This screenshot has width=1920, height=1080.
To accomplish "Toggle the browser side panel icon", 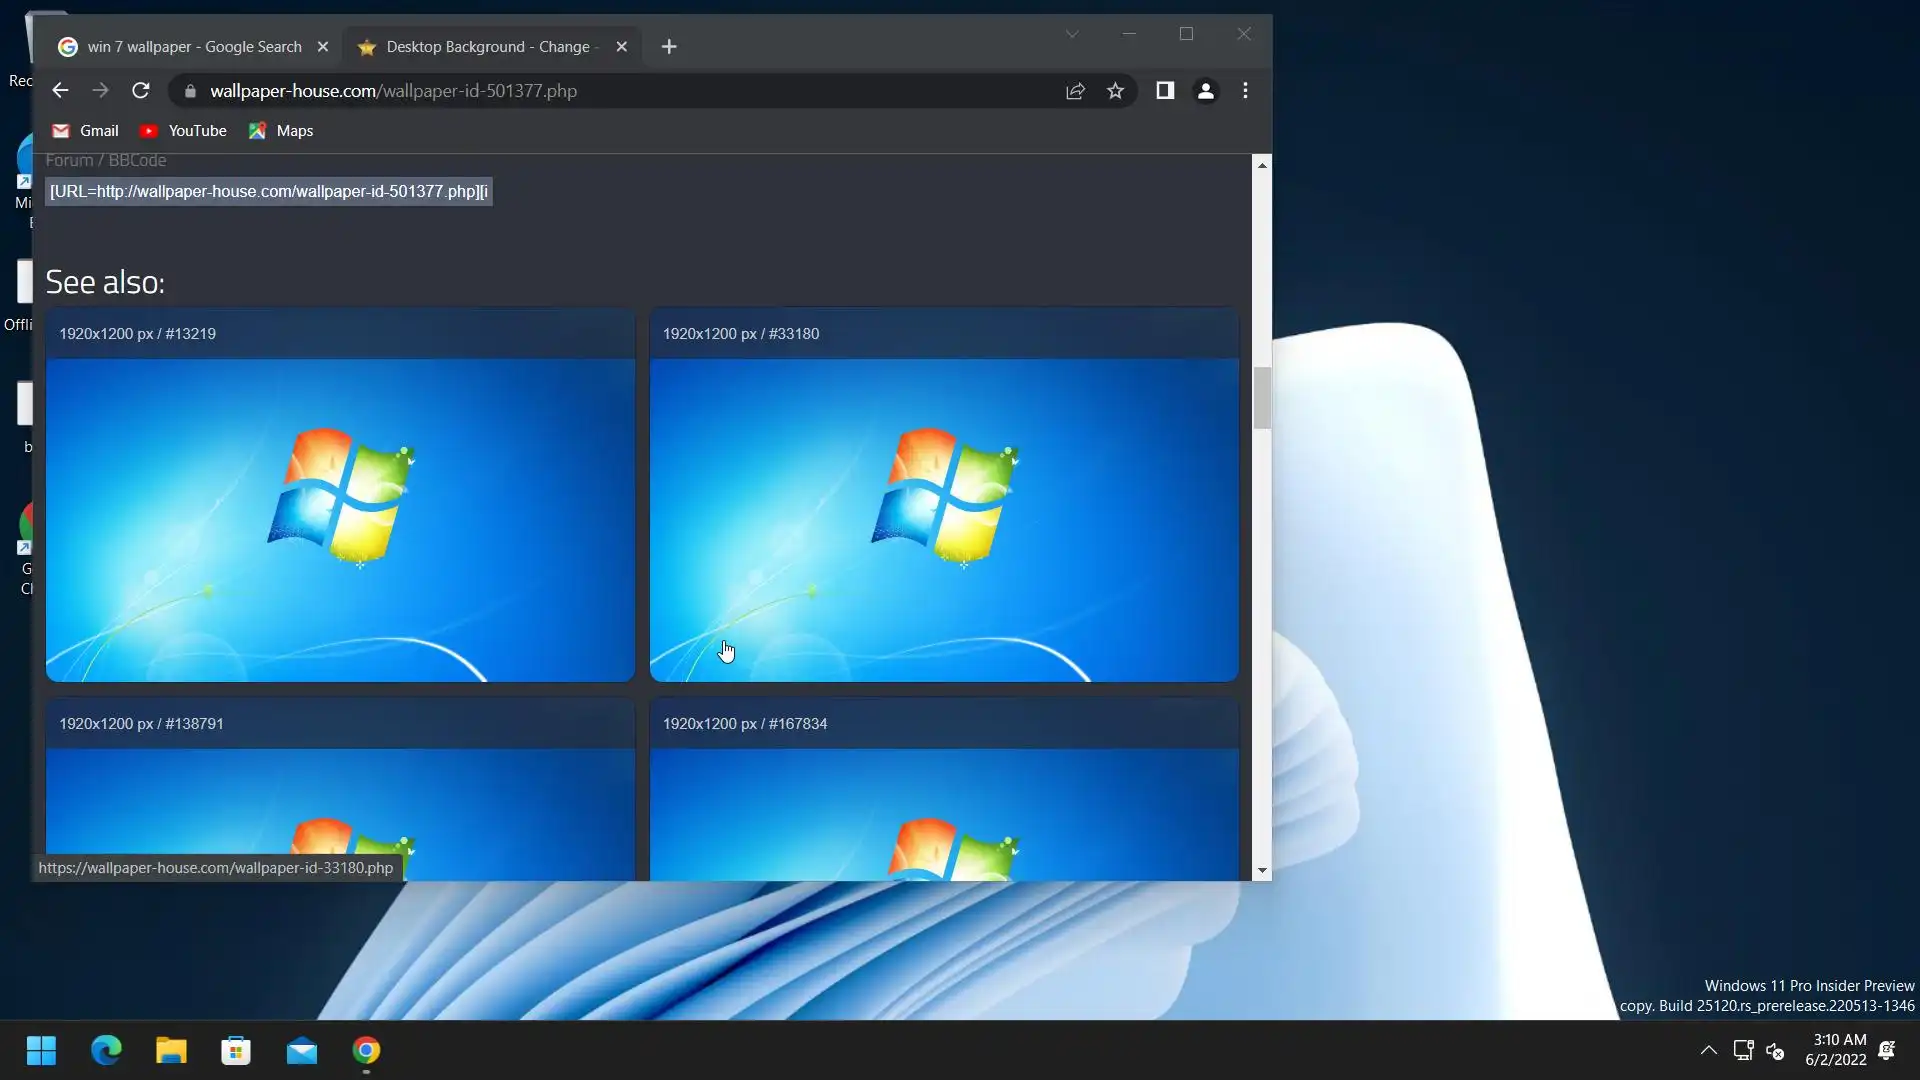I will coord(1165,91).
